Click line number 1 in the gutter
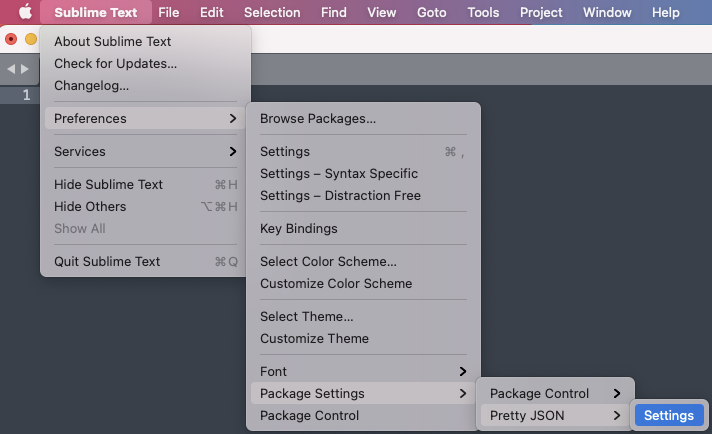This screenshot has width=712, height=434. (26, 95)
